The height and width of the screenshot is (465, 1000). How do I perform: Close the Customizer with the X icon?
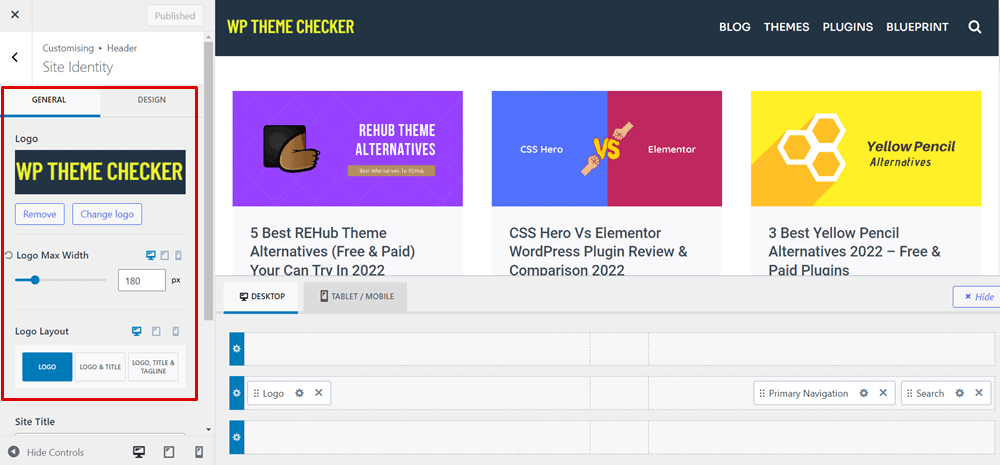coord(14,15)
